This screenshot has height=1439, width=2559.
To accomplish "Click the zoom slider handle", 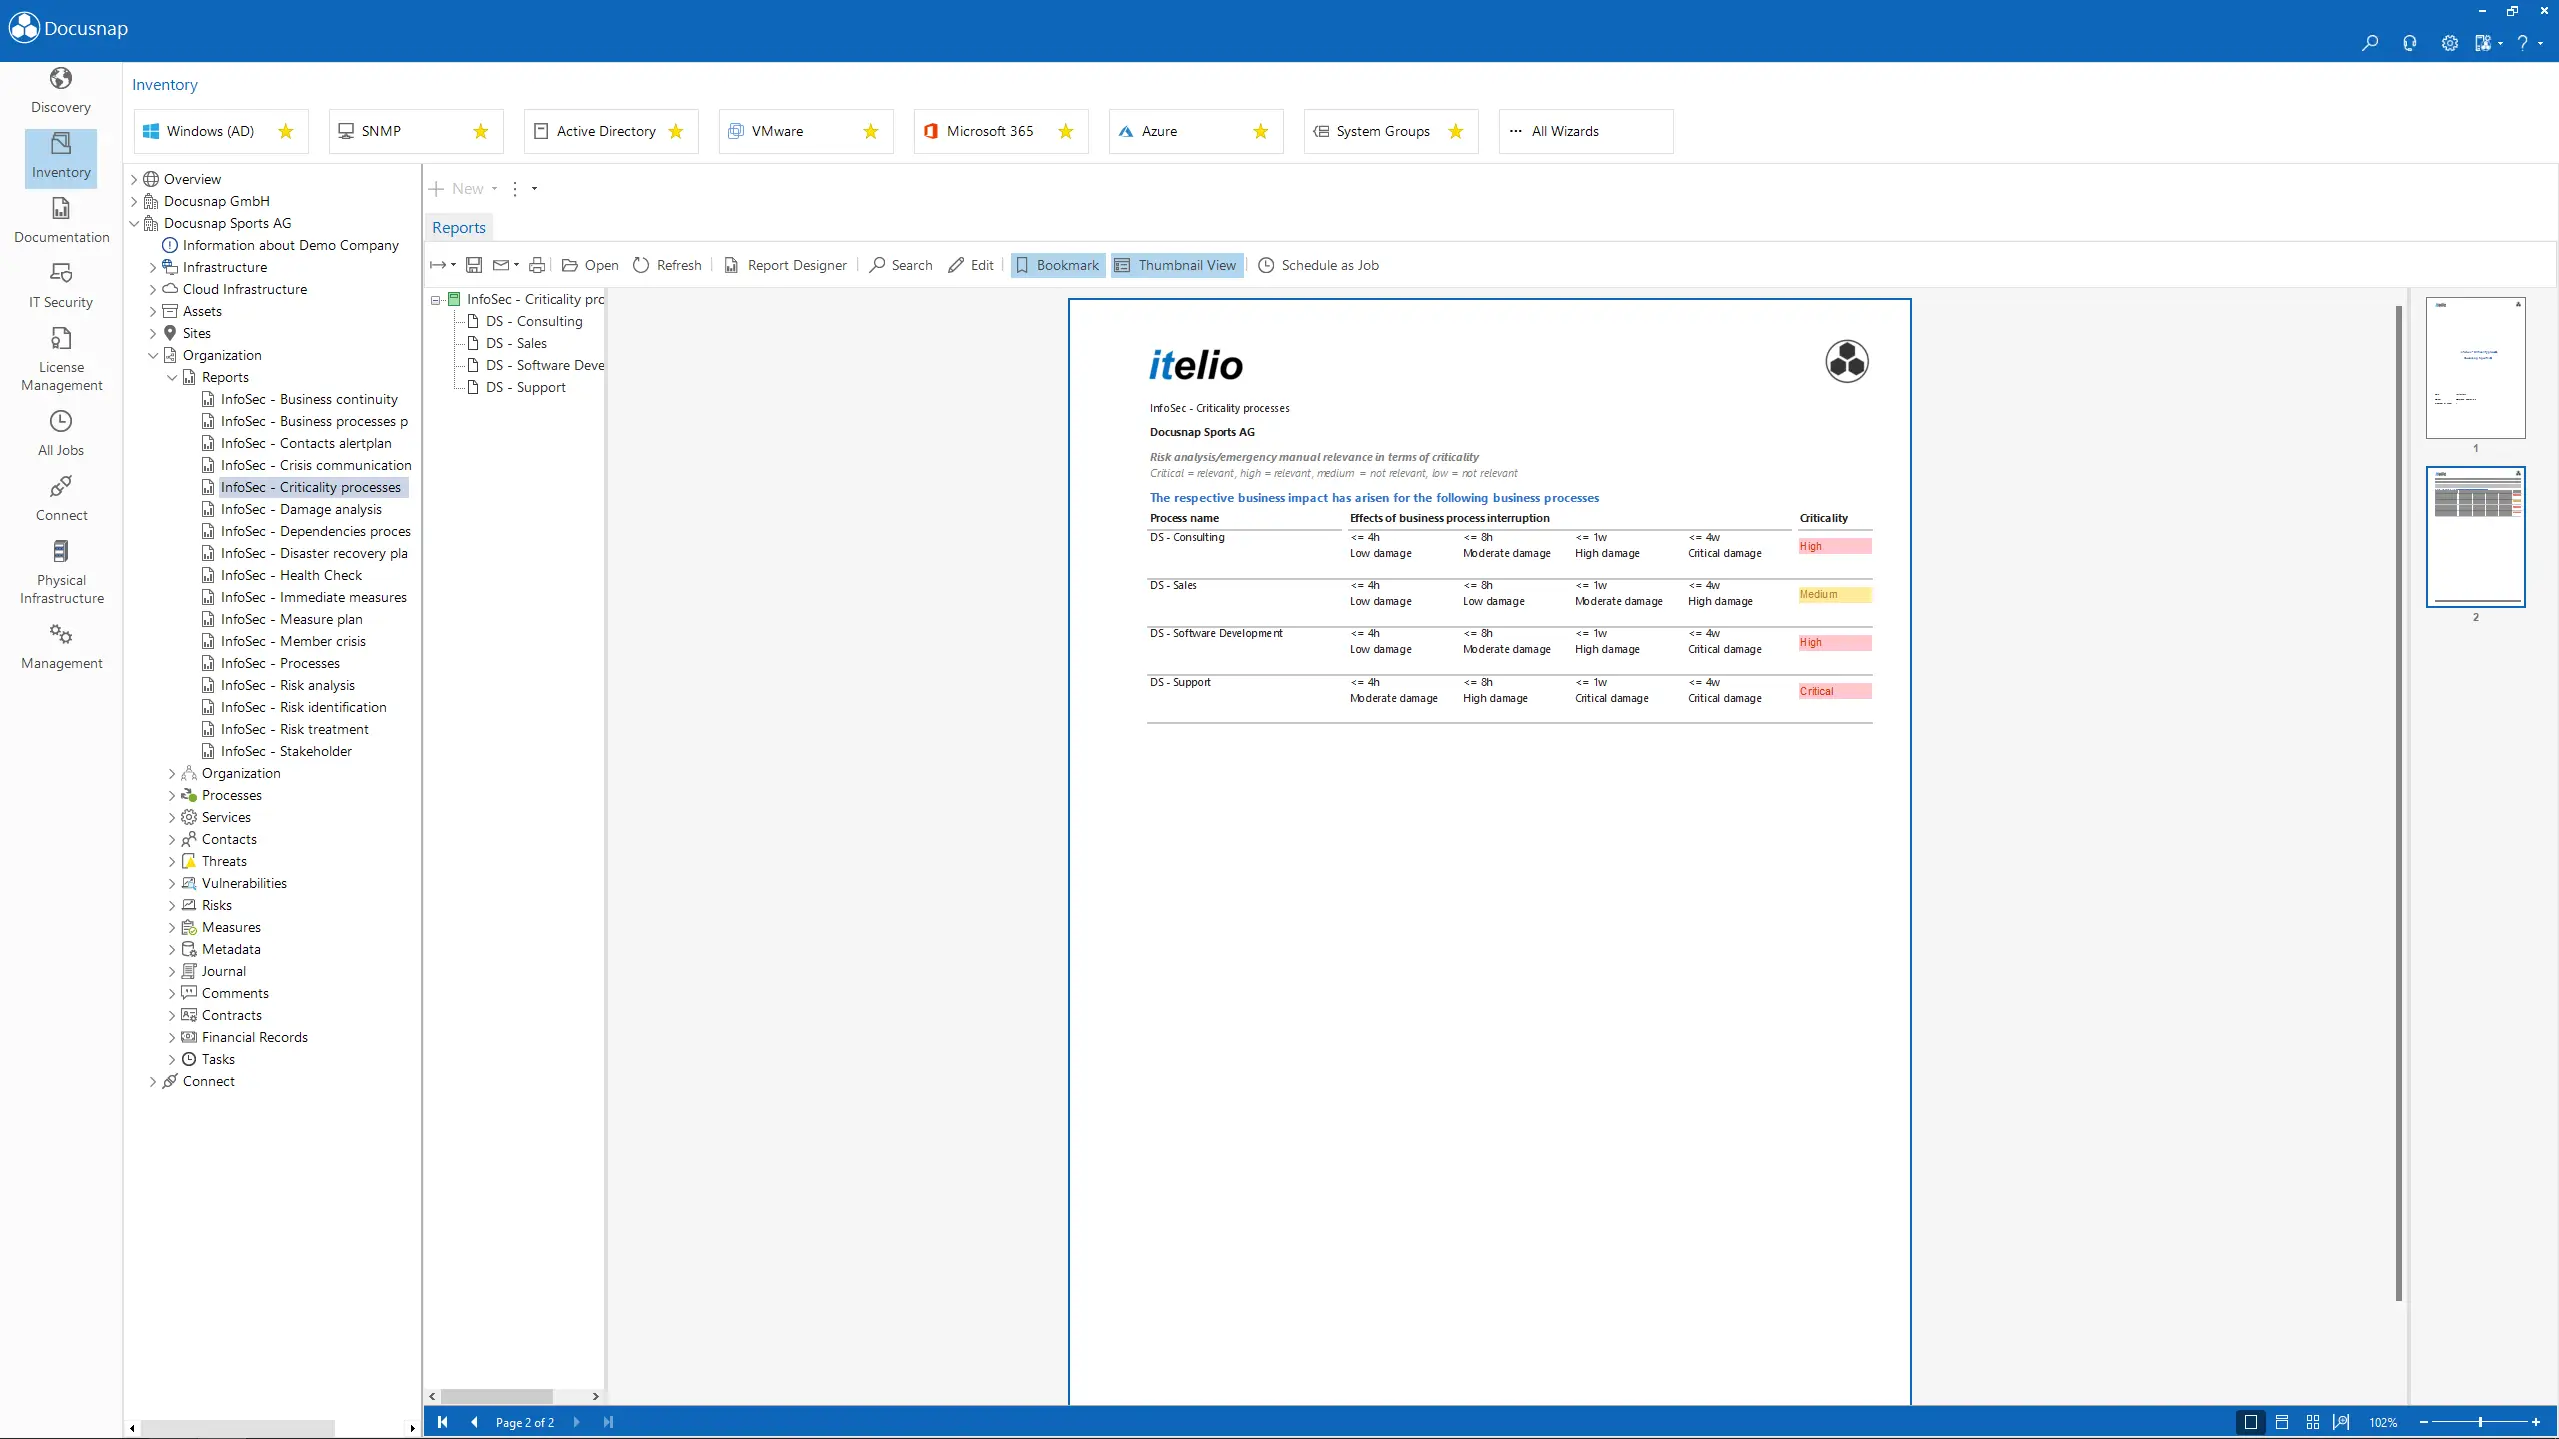I will pyautogui.click(x=2479, y=1421).
